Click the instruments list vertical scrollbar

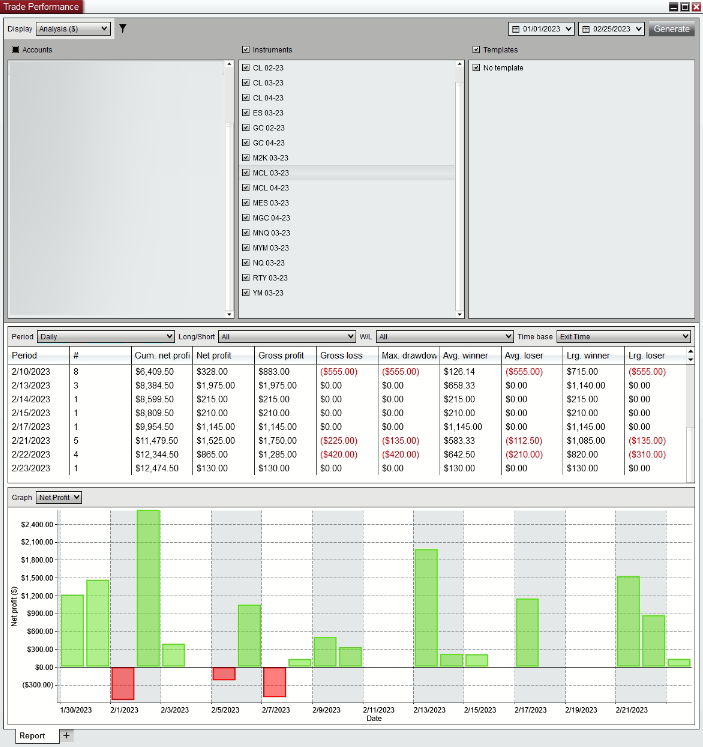[x=459, y=190]
